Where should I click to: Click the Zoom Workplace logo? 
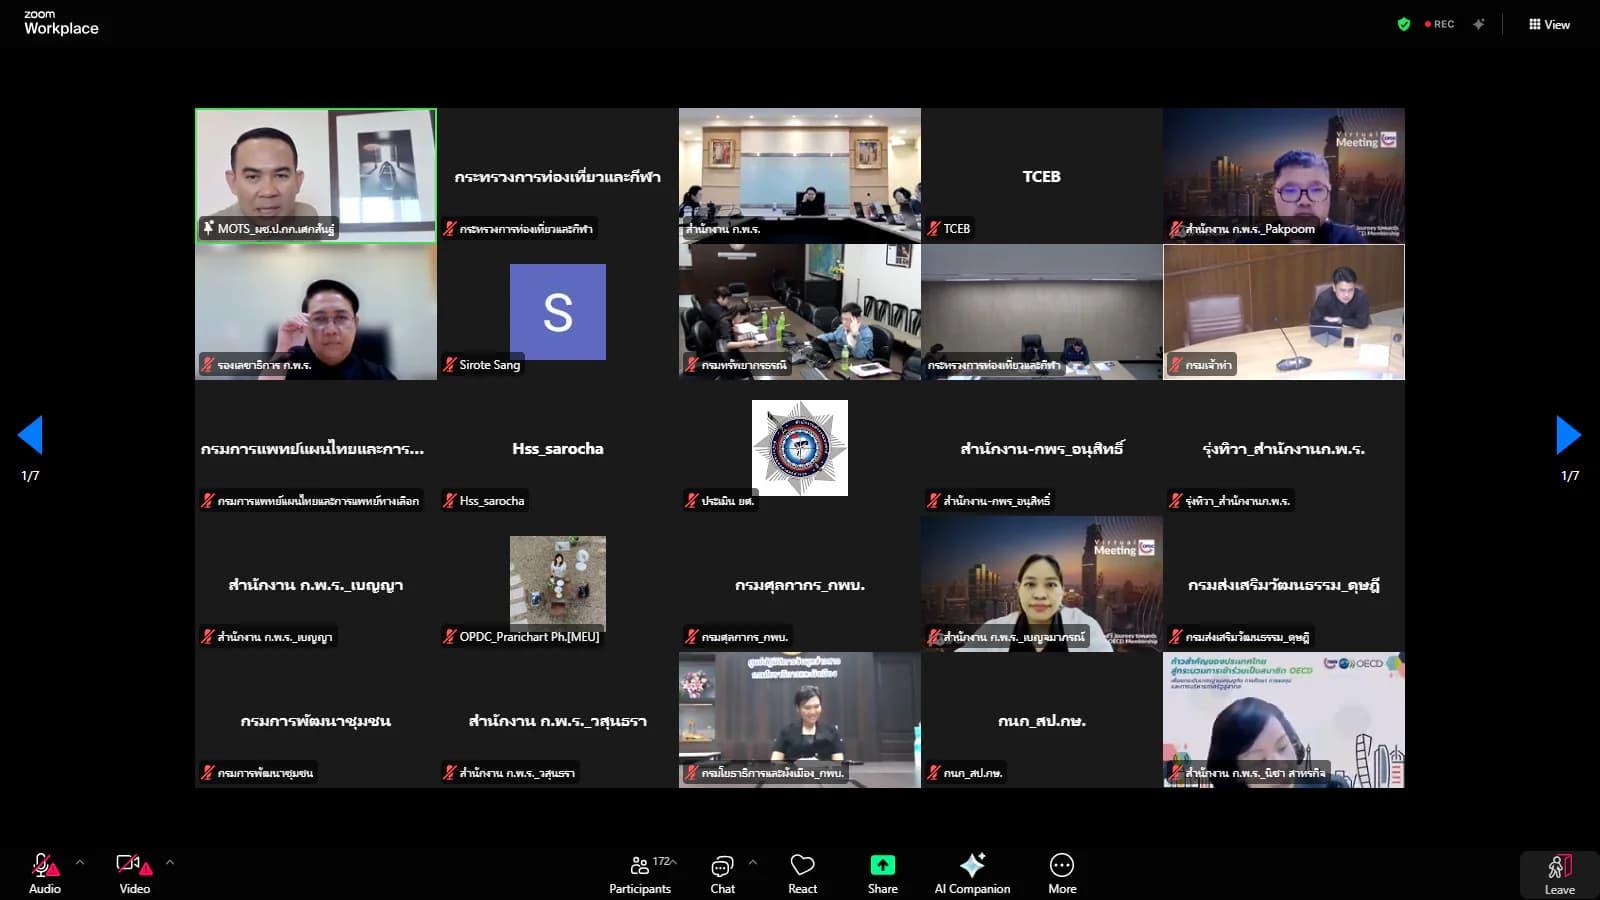[61, 22]
